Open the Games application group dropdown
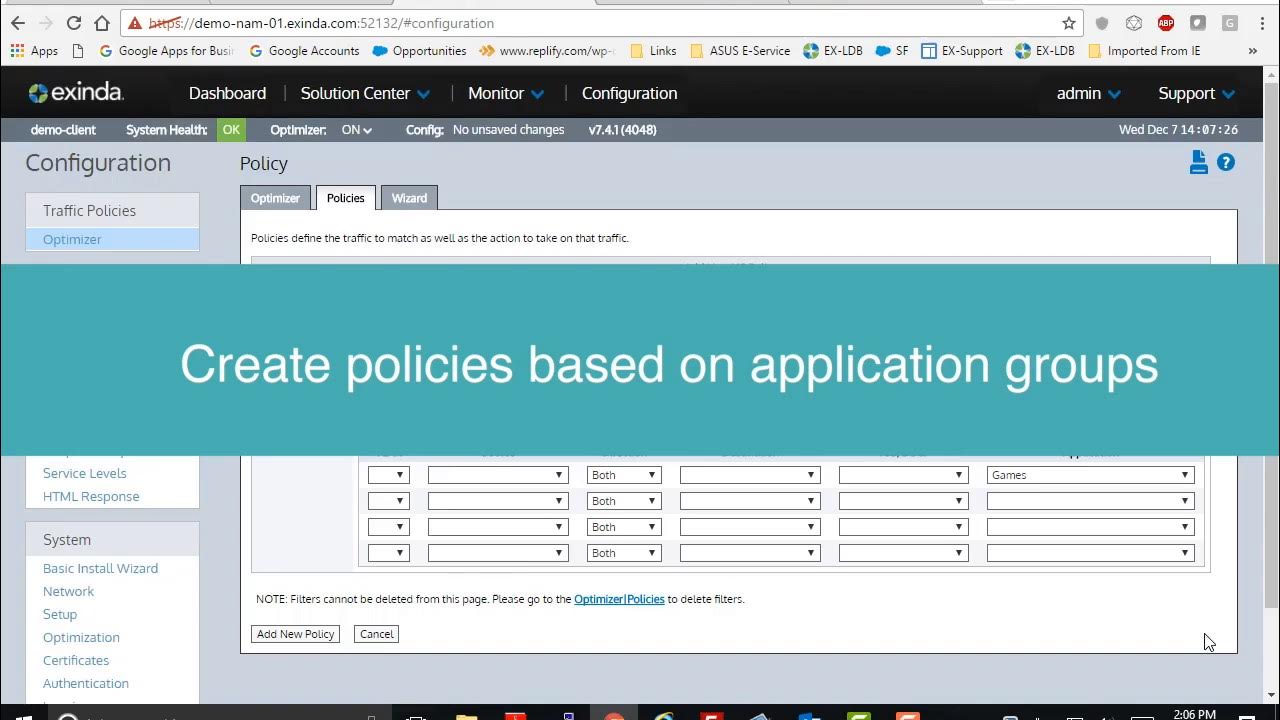Viewport: 1280px width, 720px height. [1089, 474]
